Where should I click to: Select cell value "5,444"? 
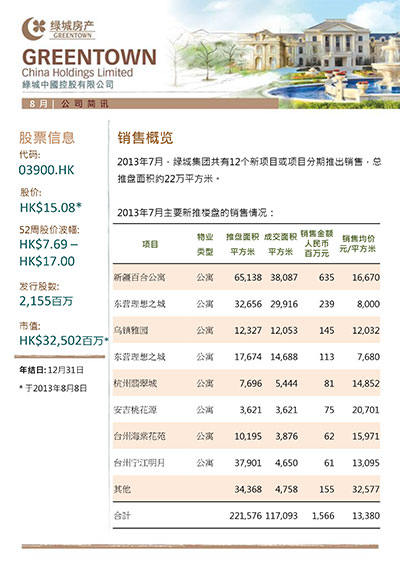(x=287, y=383)
